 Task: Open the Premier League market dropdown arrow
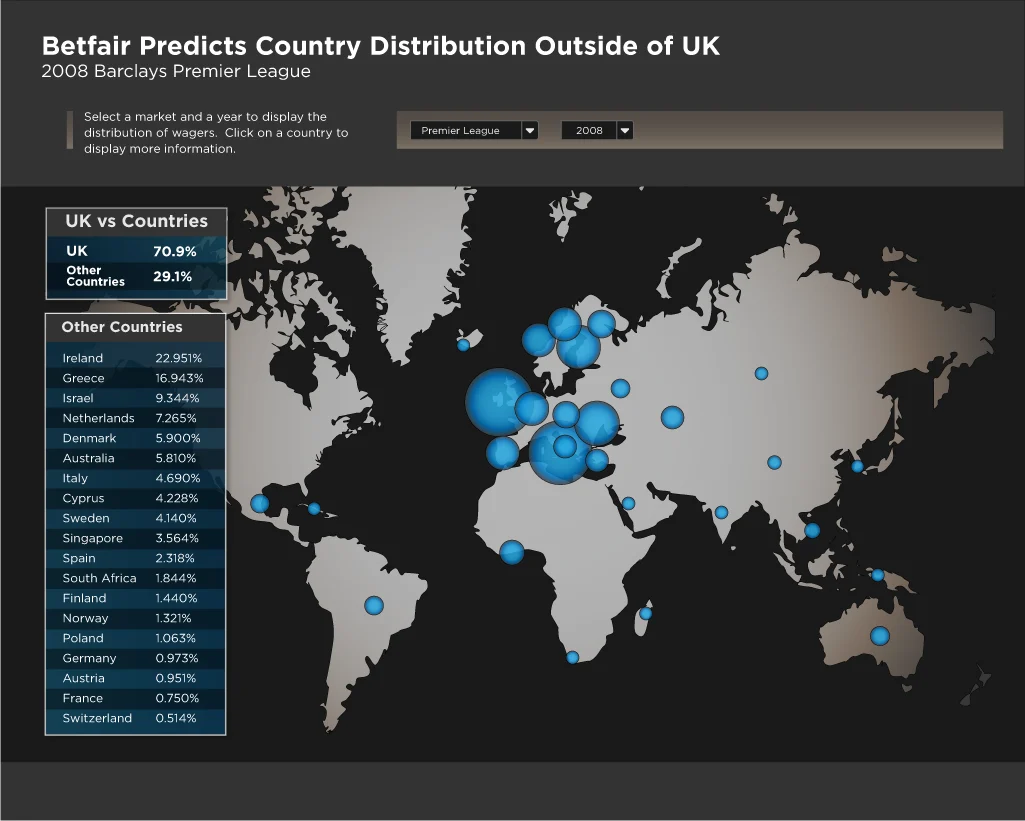tap(530, 131)
